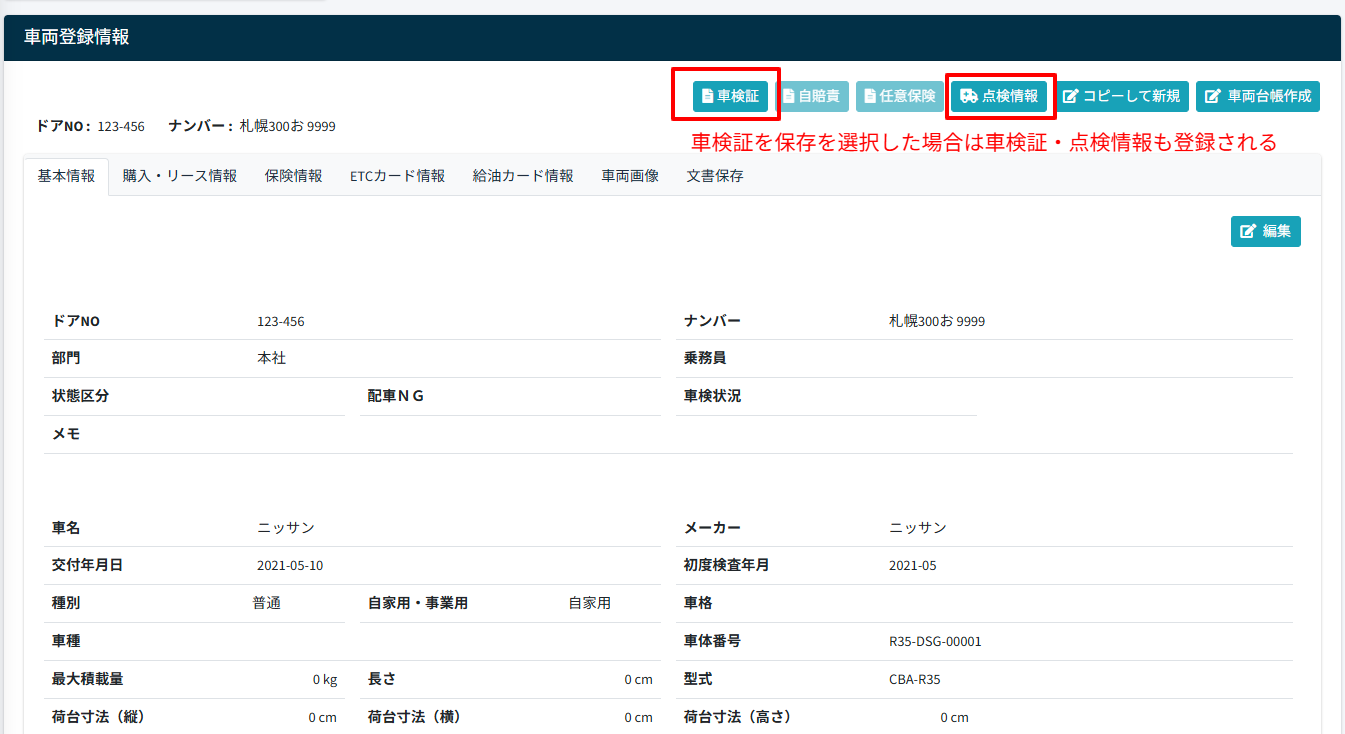Select chassis number R35-DSG-00001
Screen dimensions: 1345x734
click(935, 642)
